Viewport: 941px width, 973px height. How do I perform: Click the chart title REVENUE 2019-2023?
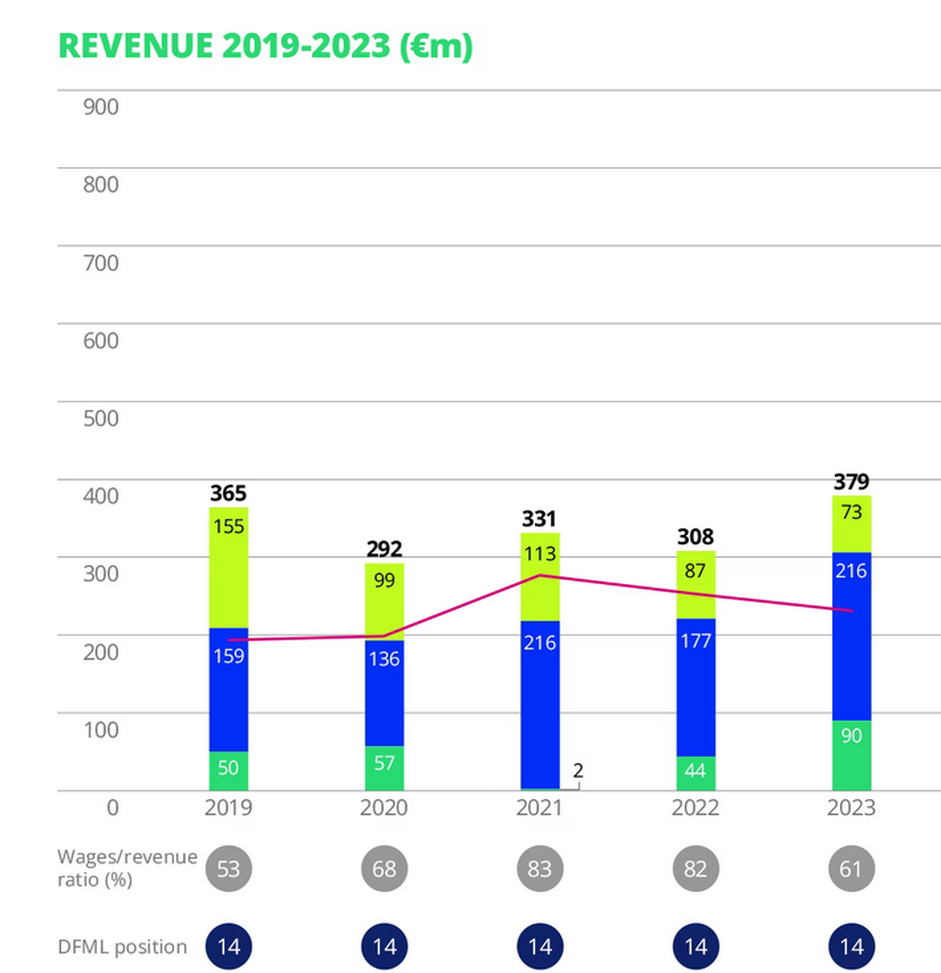[264, 46]
